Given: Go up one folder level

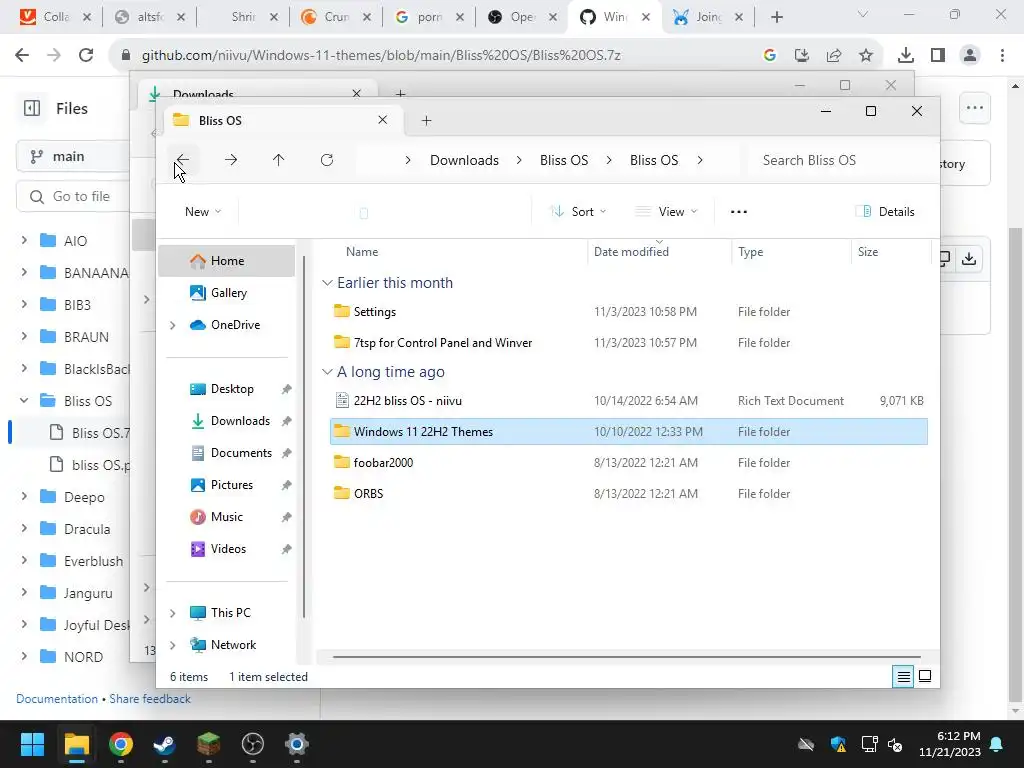Looking at the screenshot, I should (x=278, y=160).
